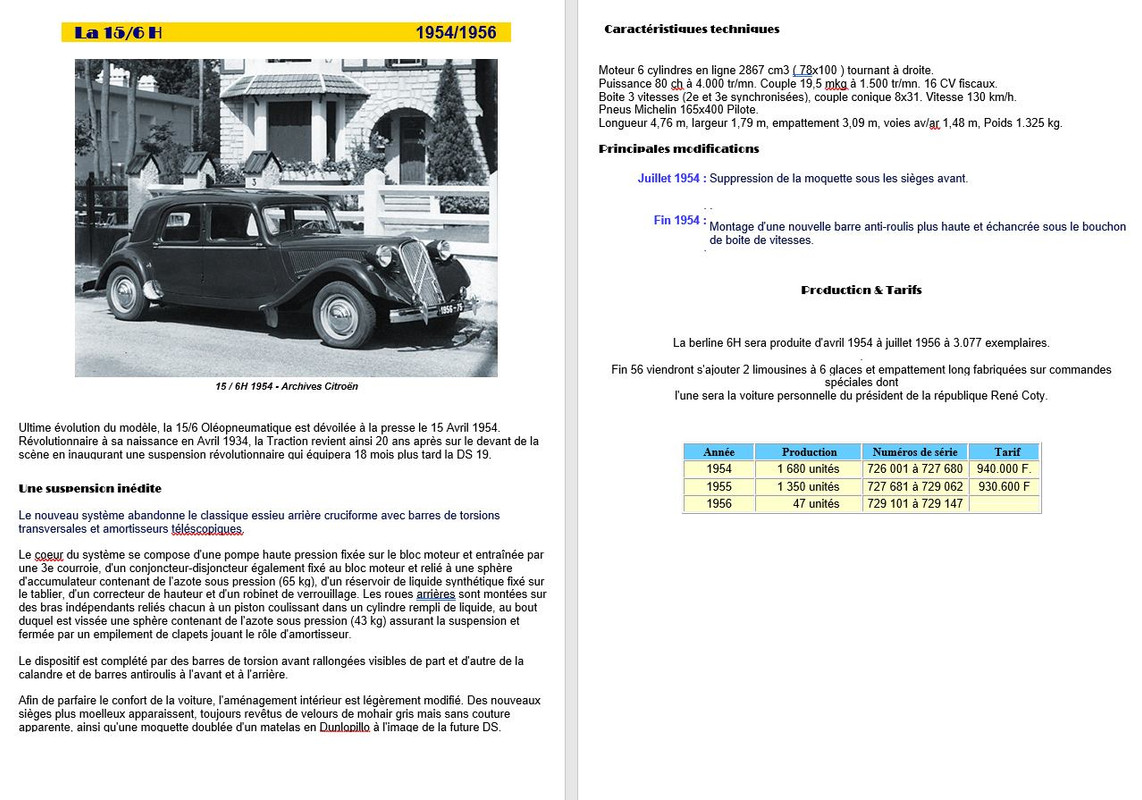Click the underlined 'mkg' unit in the Couple spec
The height and width of the screenshot is (800, 1142).
835,84
